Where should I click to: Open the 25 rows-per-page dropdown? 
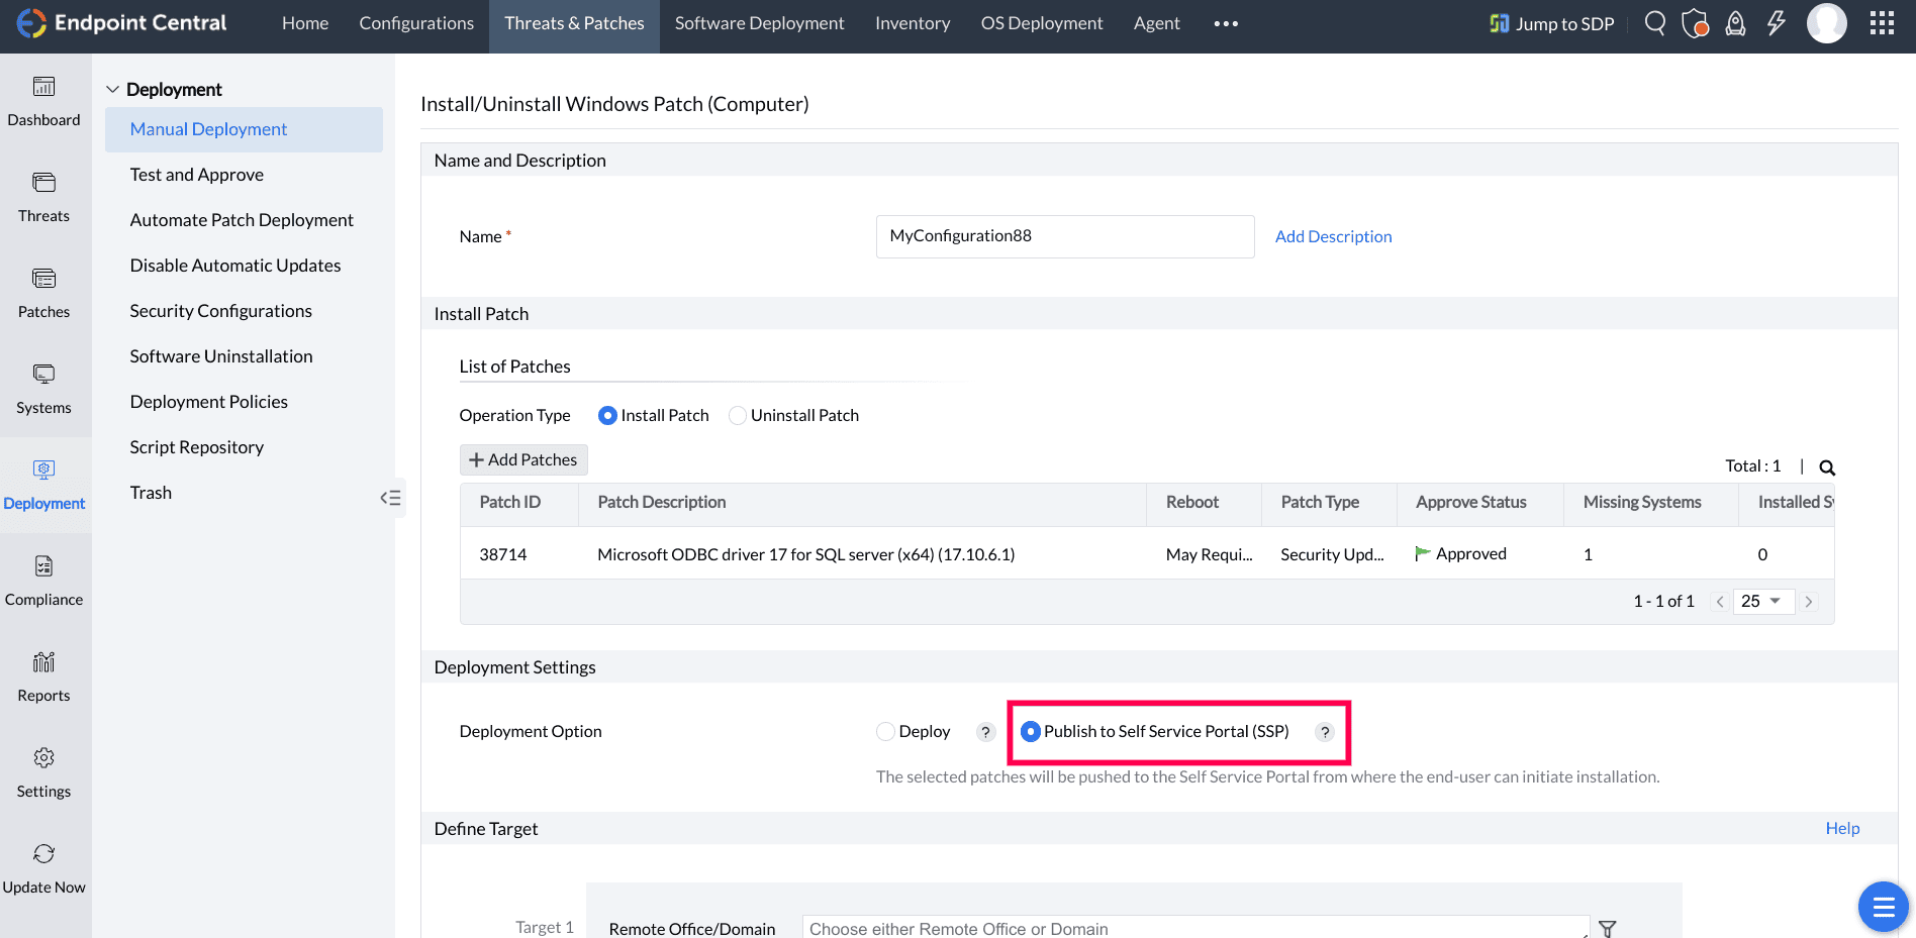1761,601
